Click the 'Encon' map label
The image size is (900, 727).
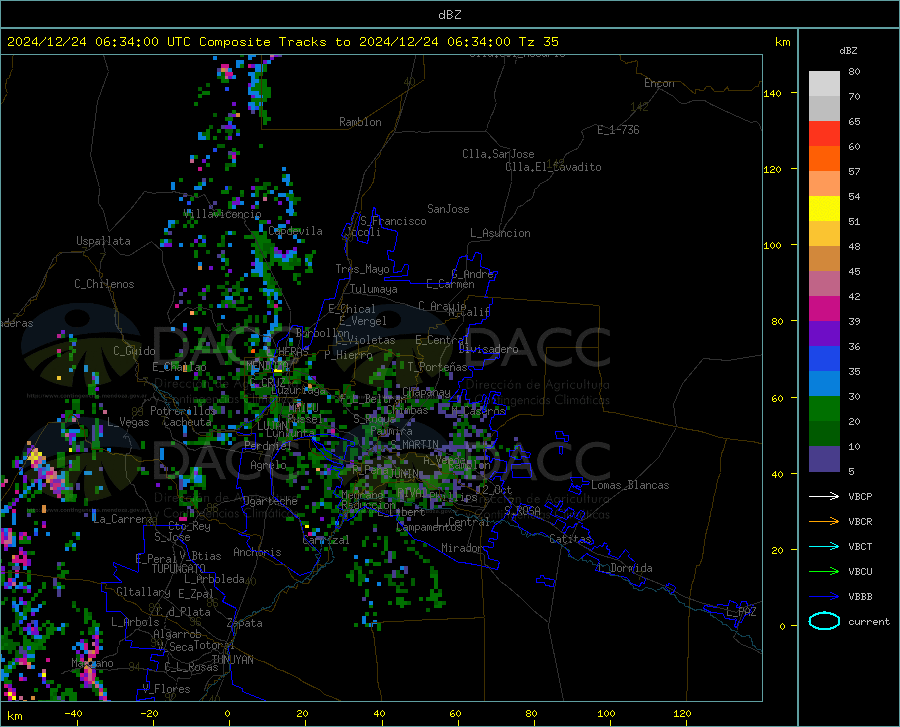(x=659, y=83)
